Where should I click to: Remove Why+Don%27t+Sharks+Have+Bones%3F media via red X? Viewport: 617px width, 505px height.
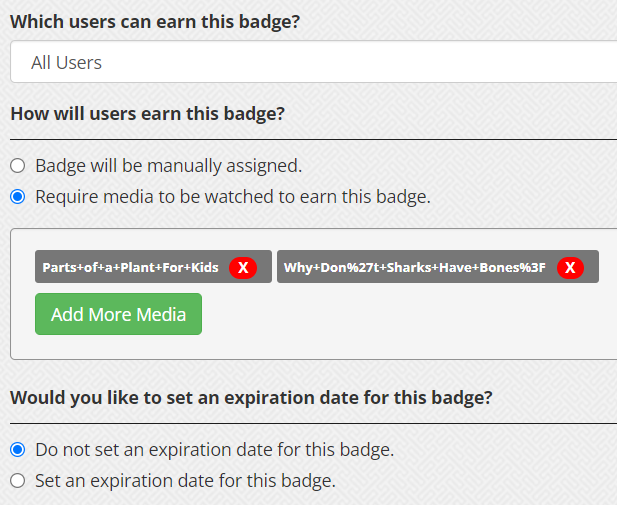[x=570, y=268]
